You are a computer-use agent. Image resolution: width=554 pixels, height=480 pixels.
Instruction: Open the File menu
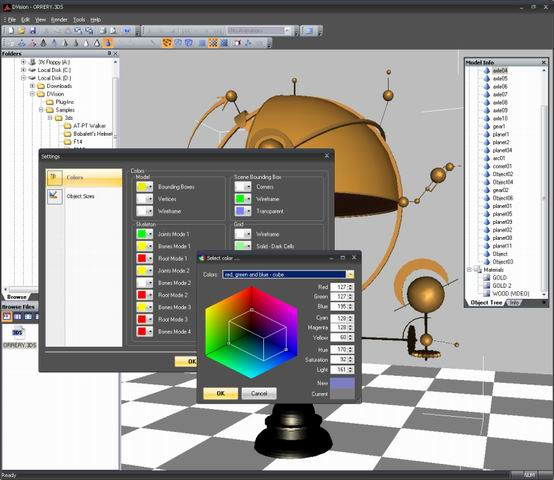12,20
